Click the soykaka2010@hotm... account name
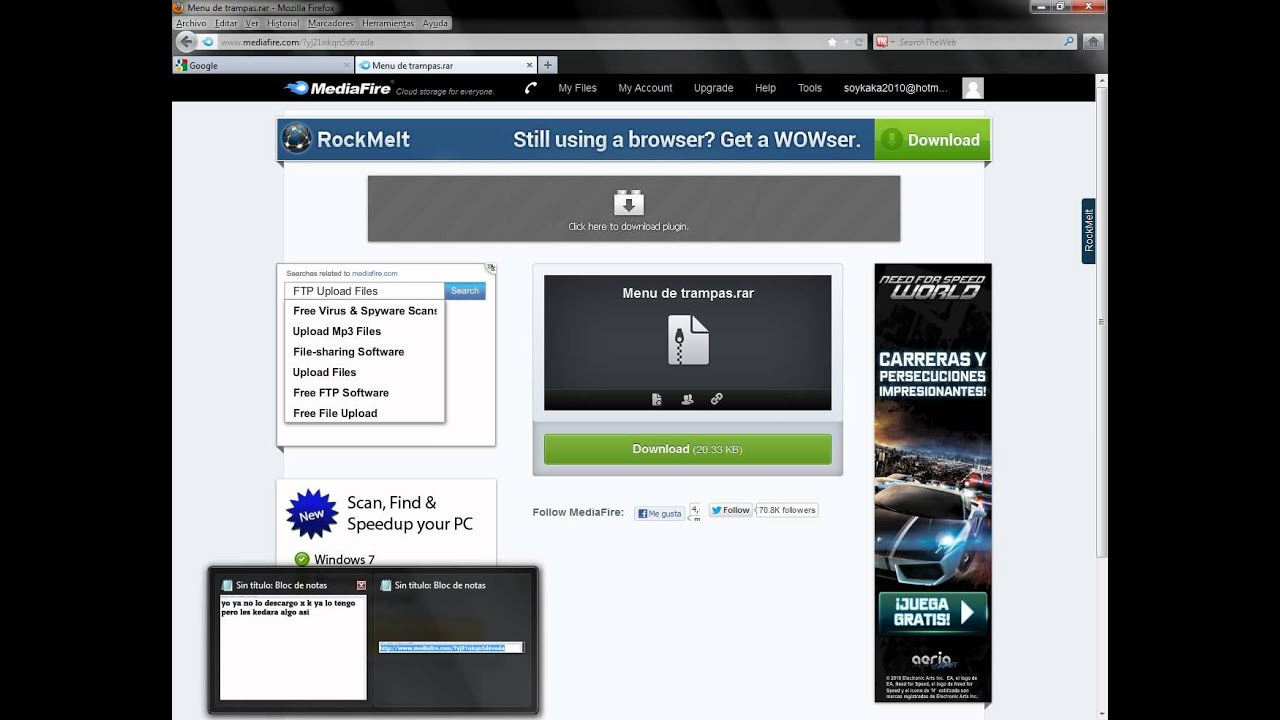Screen dimensions: 1280x720 coord(895,88)
